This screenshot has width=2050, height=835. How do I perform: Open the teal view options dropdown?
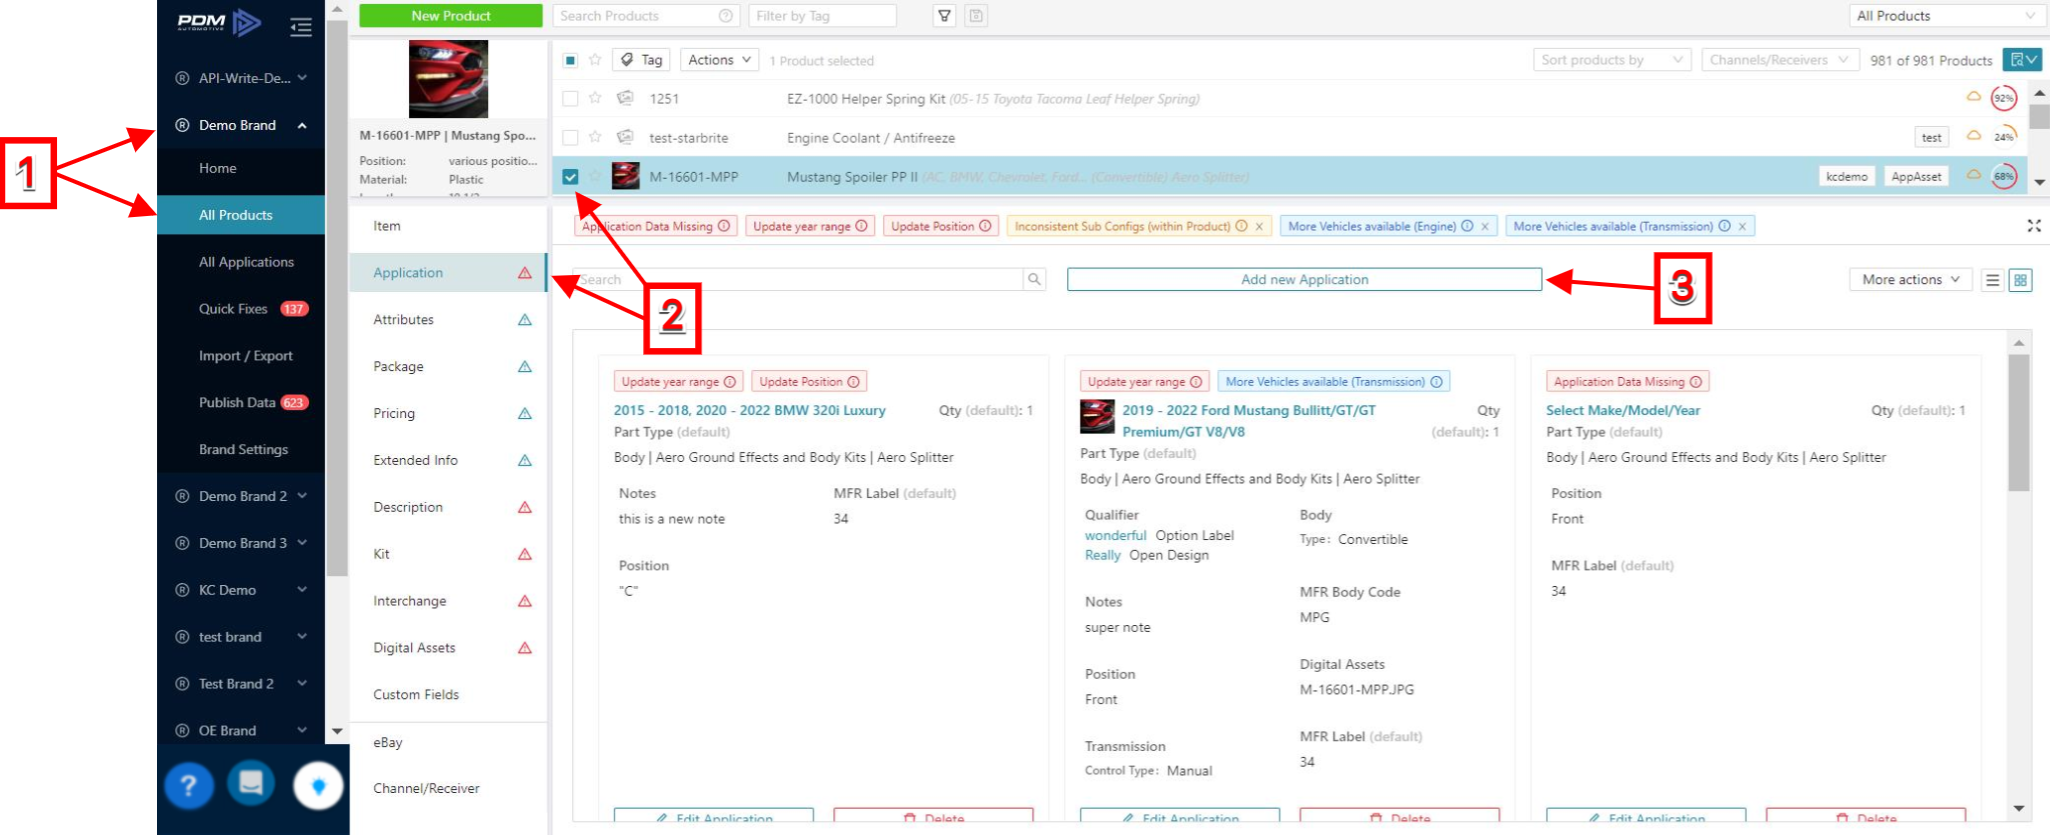click(x=2022, y=60)
